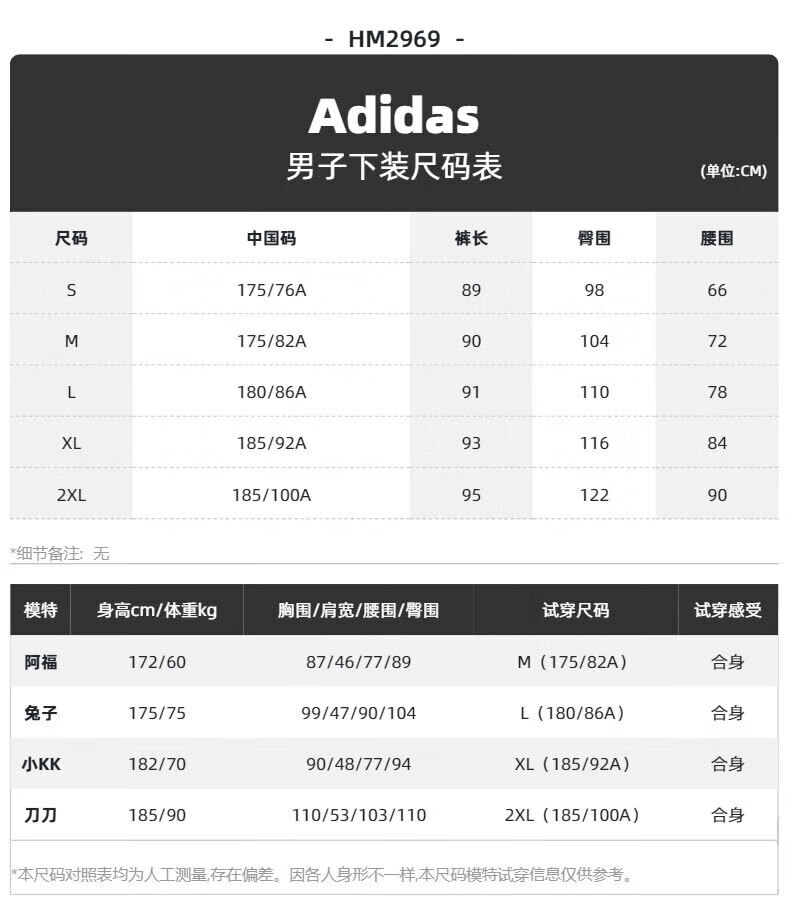Select the 腰围 column header
Image resolution: width=790 pixels, height=916 pixels.
pos(717,238)
